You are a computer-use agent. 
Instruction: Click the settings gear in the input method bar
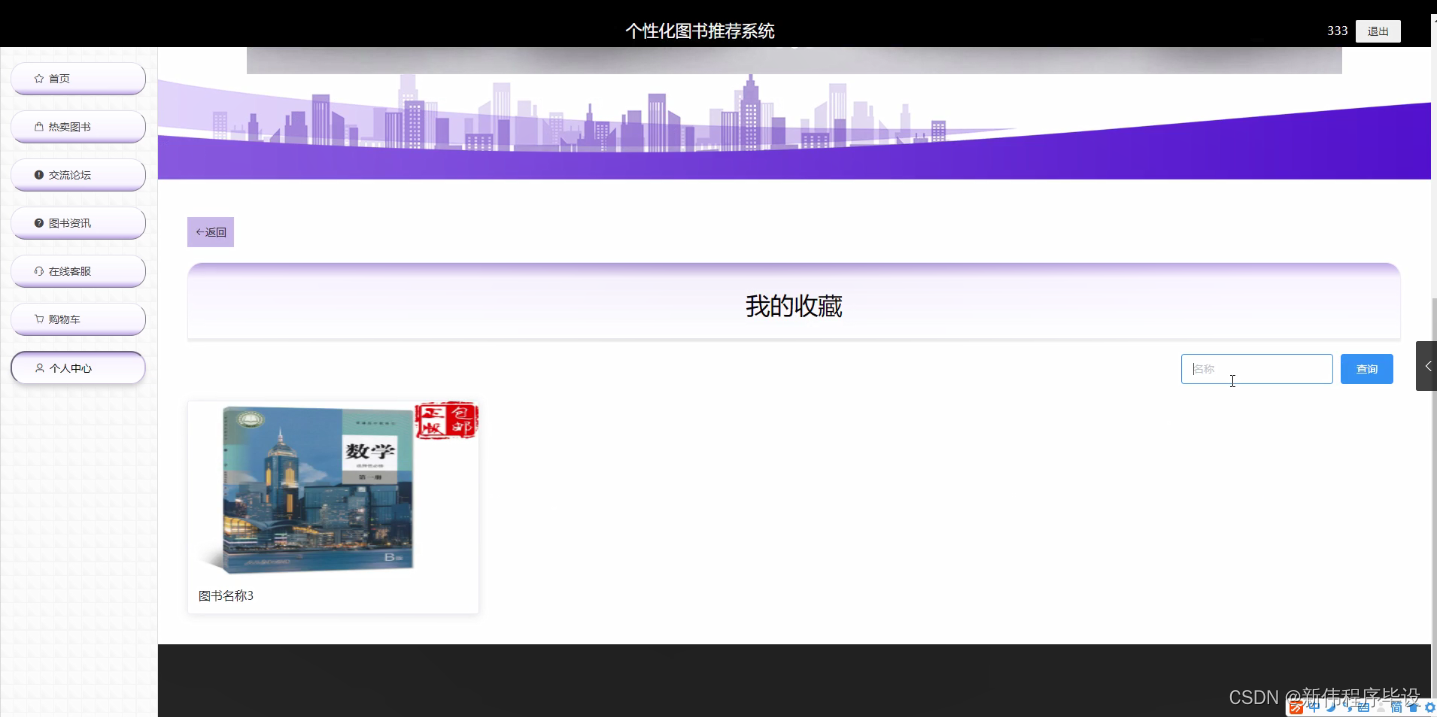1428,708
